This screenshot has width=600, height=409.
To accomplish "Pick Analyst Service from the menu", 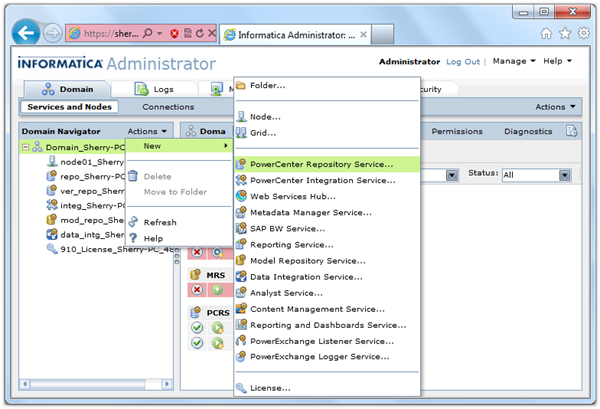I will 327,293.
